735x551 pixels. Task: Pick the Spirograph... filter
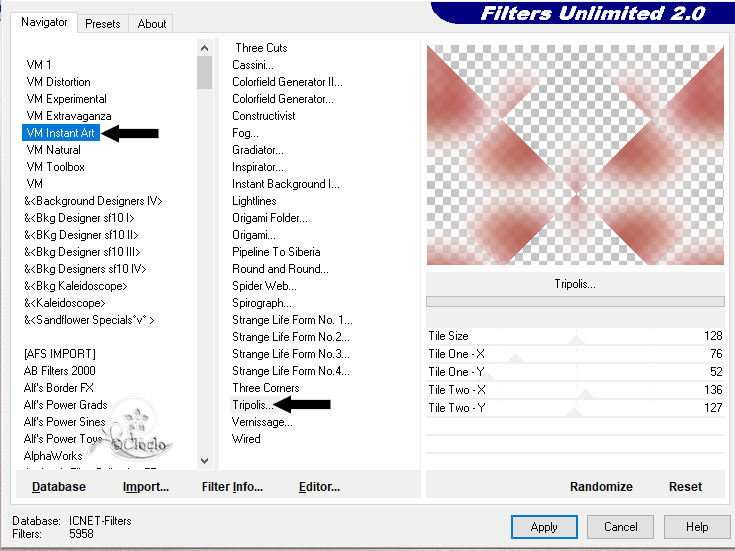262,302
